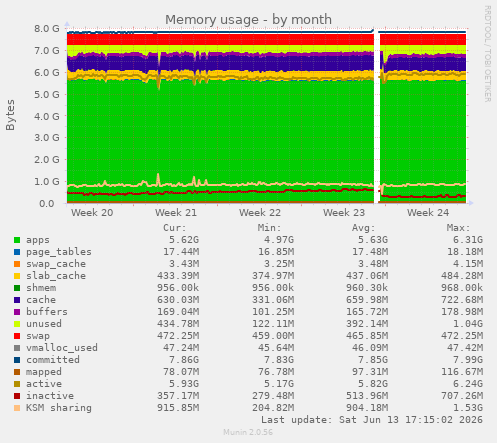Click the 'vmalloc_used' legend label
The image size is (497, 443).
click(62, 348)
